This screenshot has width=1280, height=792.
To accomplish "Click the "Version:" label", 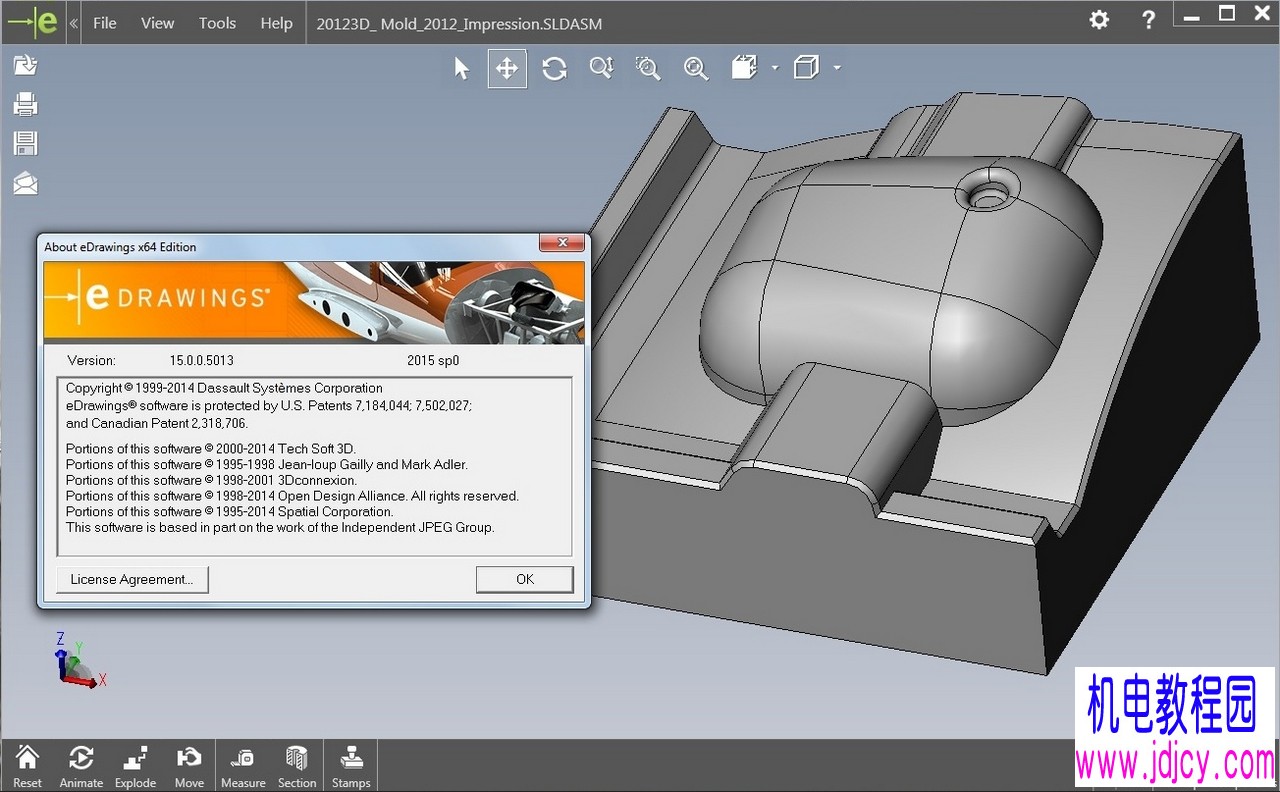I will click(x=92, y=360).
